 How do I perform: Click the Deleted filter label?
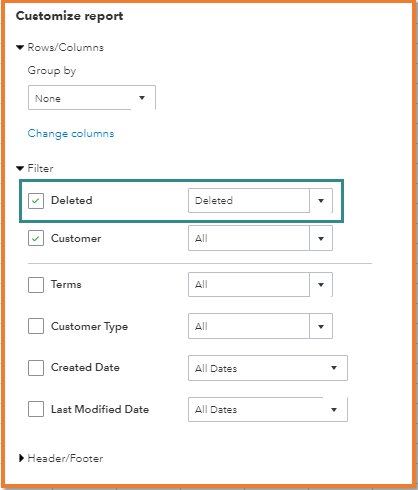tap(72, 200)
